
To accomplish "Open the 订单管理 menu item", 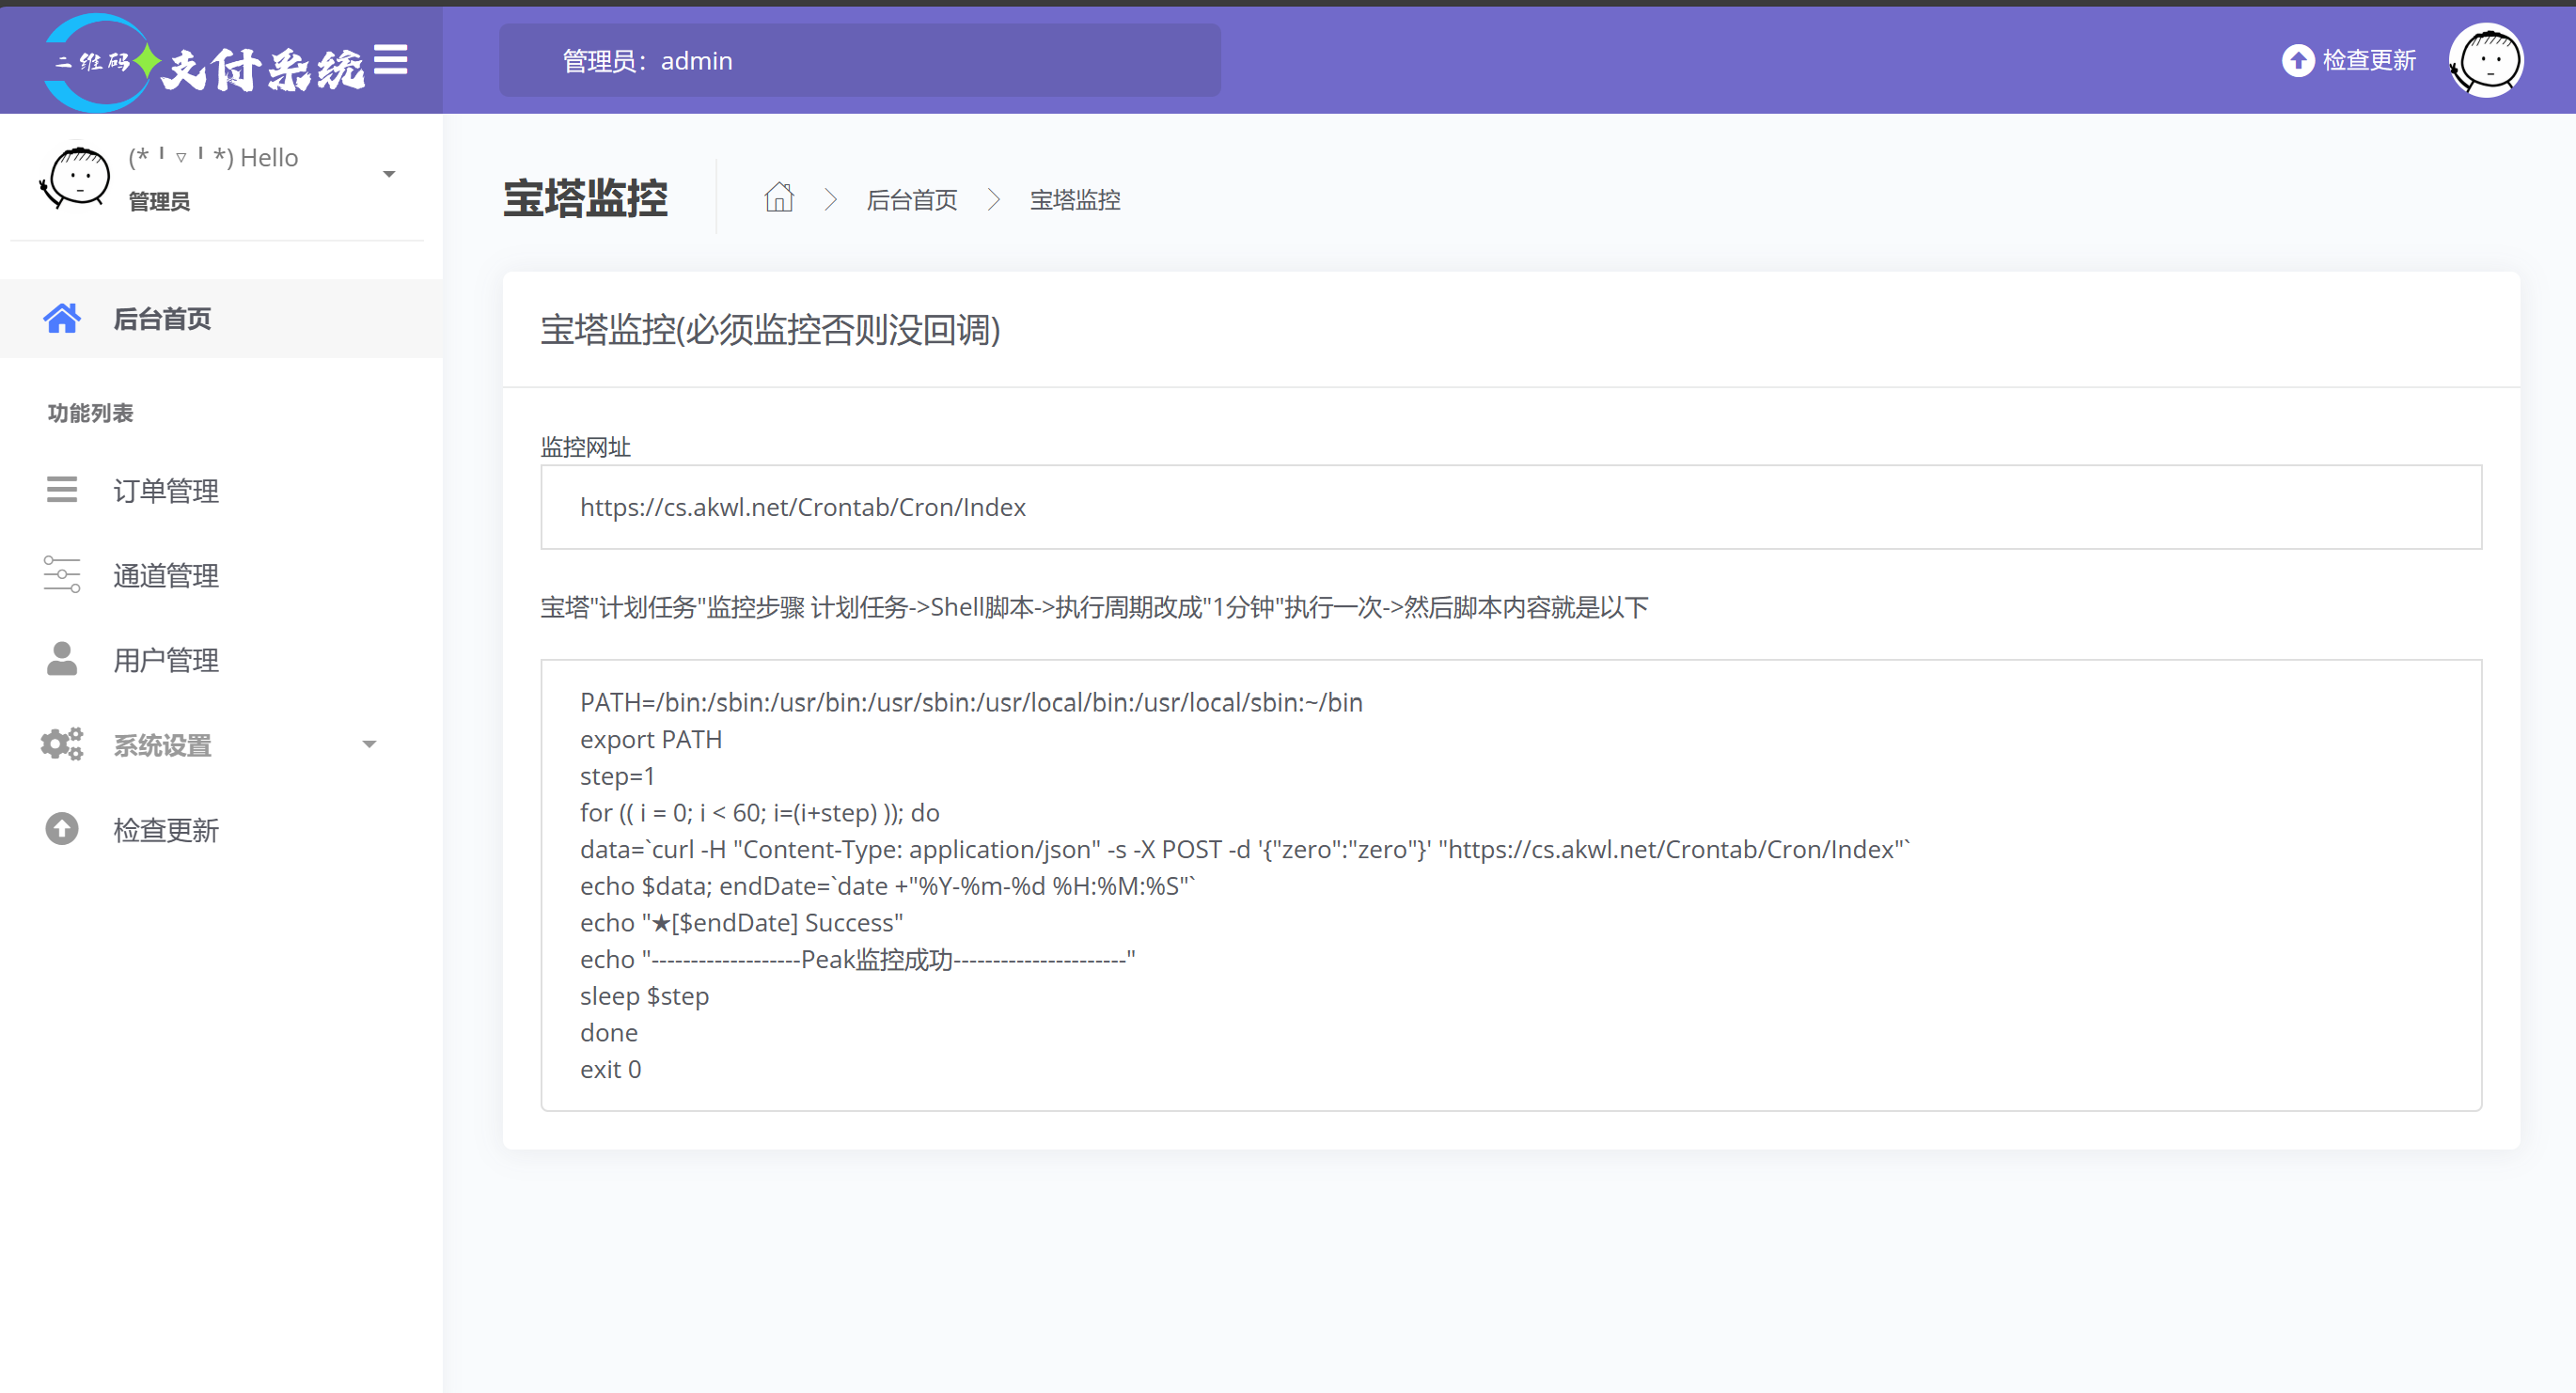I will coord(166,491).
